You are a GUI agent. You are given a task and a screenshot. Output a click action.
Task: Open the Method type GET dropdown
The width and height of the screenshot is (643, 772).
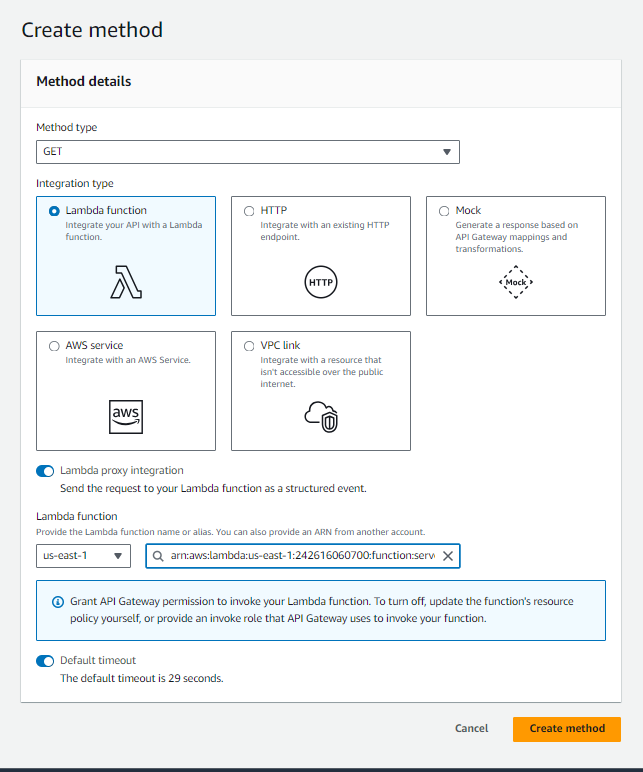point(247,151)
